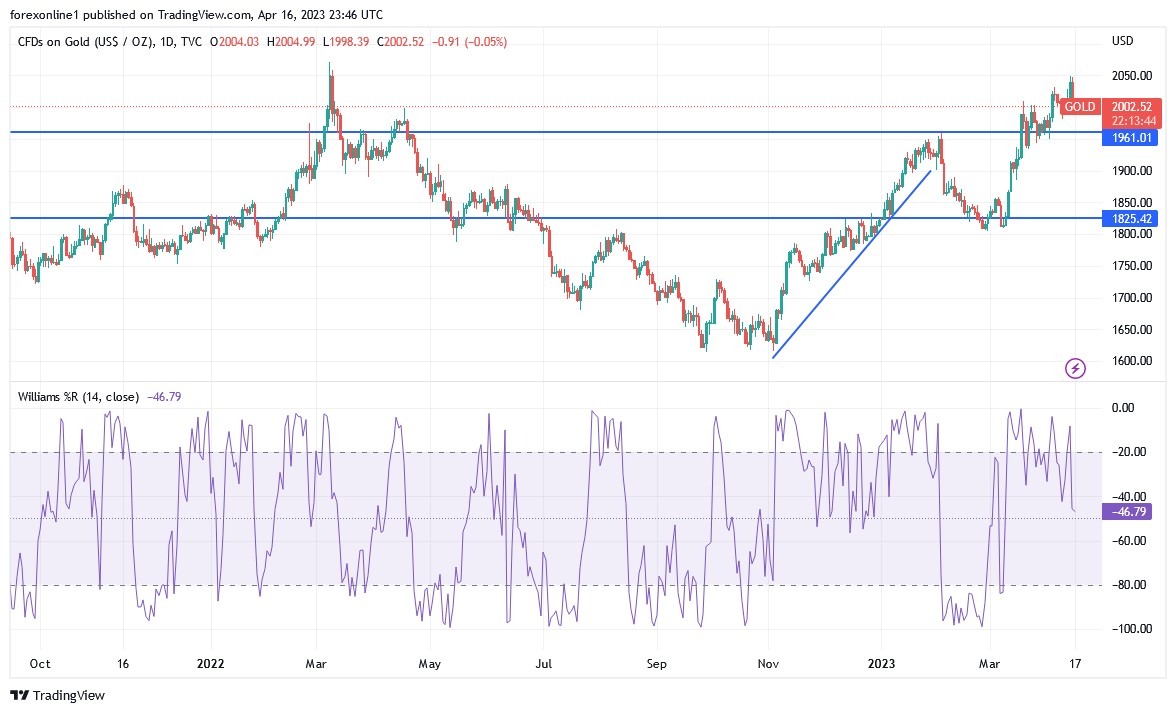The image size is (1176, 713).
Task: Click the red GOLD symbol tag
Action: tap(1080, 107)
